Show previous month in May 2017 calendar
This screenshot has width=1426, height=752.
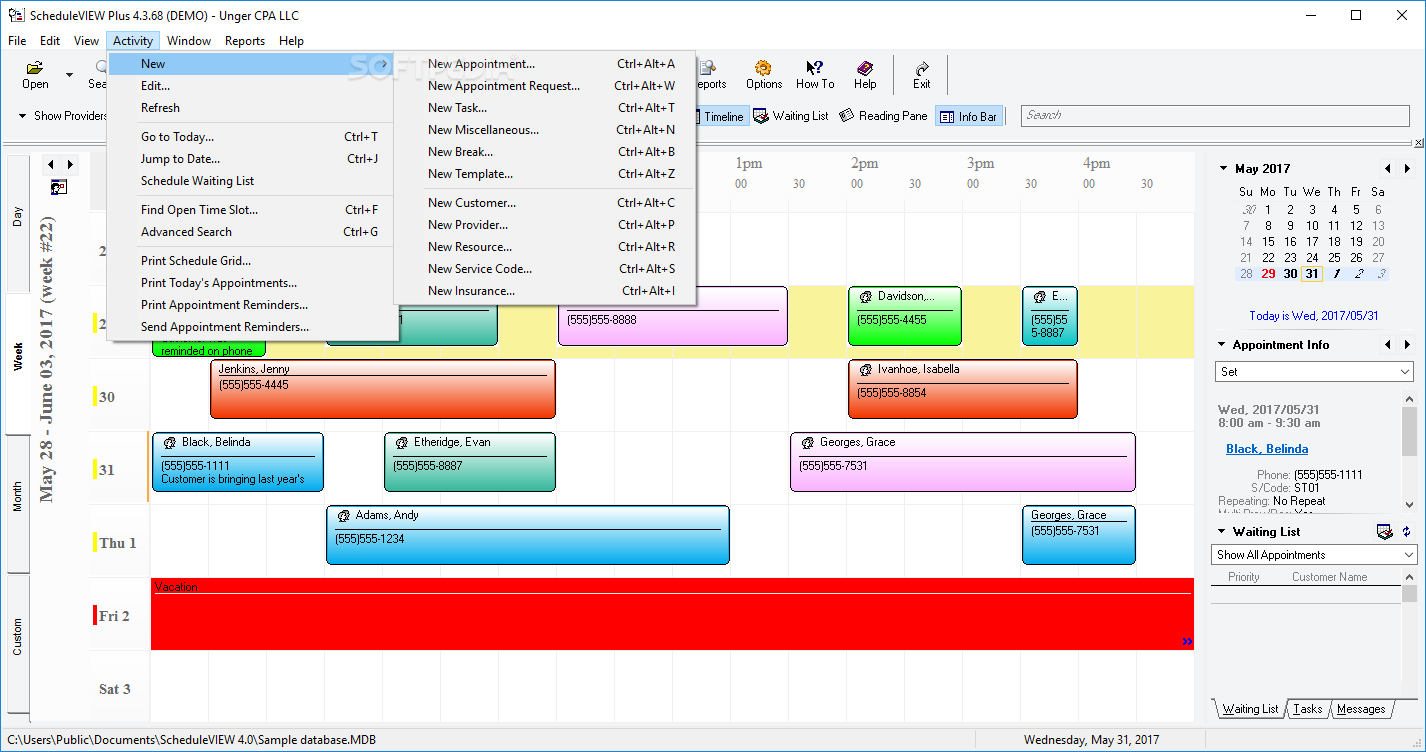1387,169
